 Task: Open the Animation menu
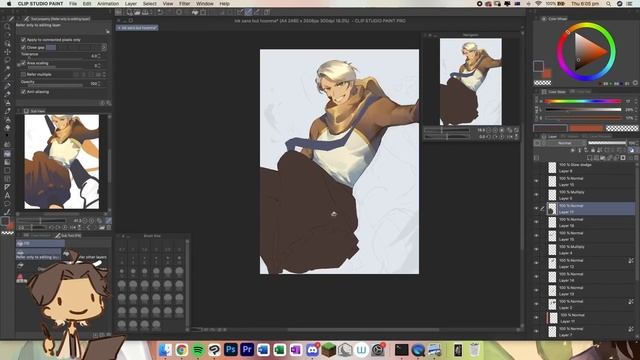coord(108,4)
